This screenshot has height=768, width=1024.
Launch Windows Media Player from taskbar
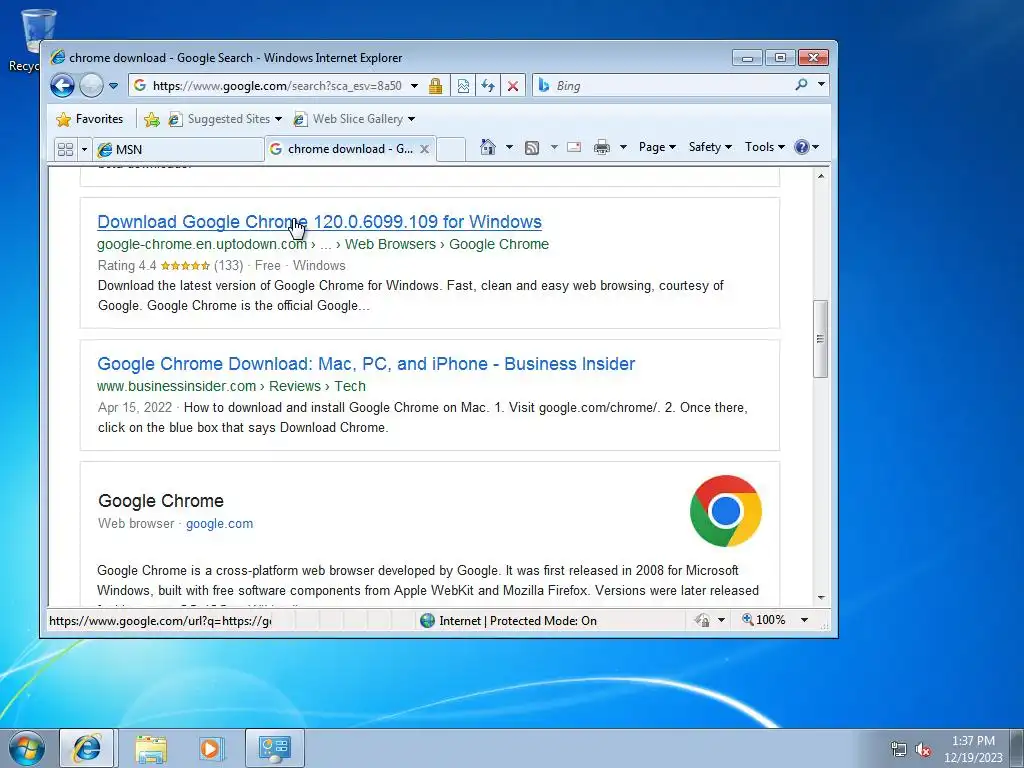click(212, 748)
